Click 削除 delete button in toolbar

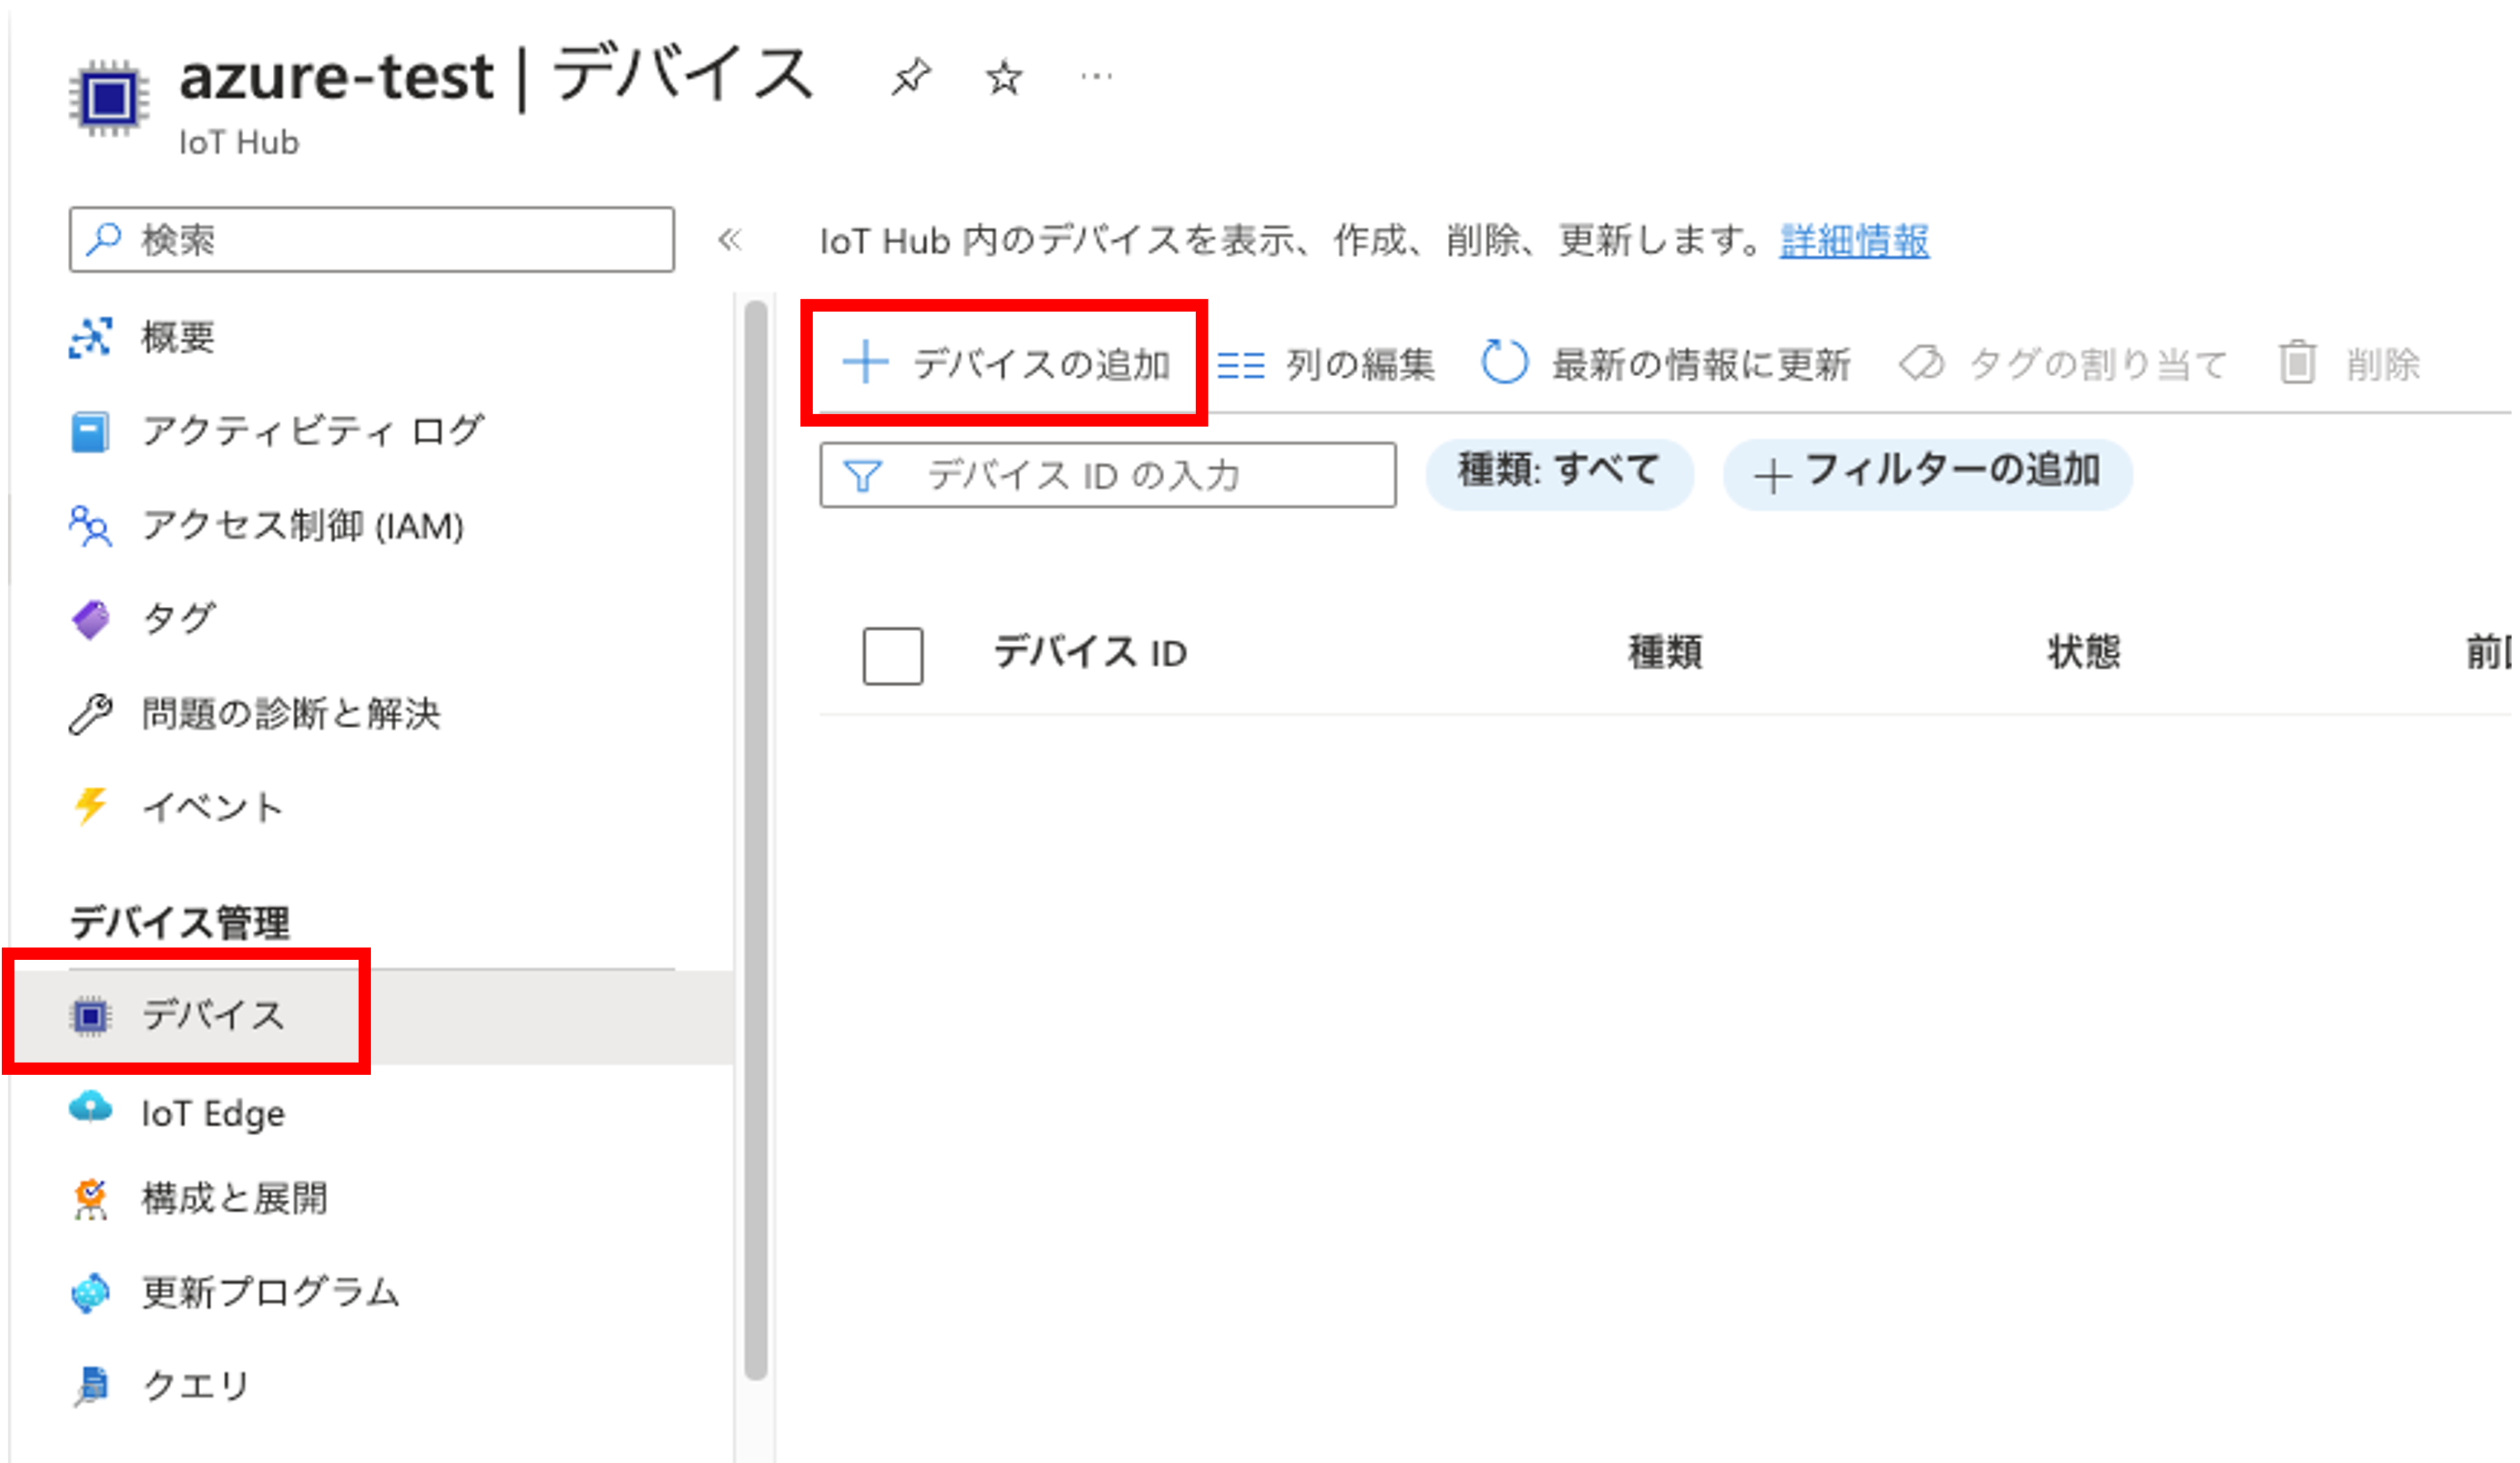point(2350,364)
